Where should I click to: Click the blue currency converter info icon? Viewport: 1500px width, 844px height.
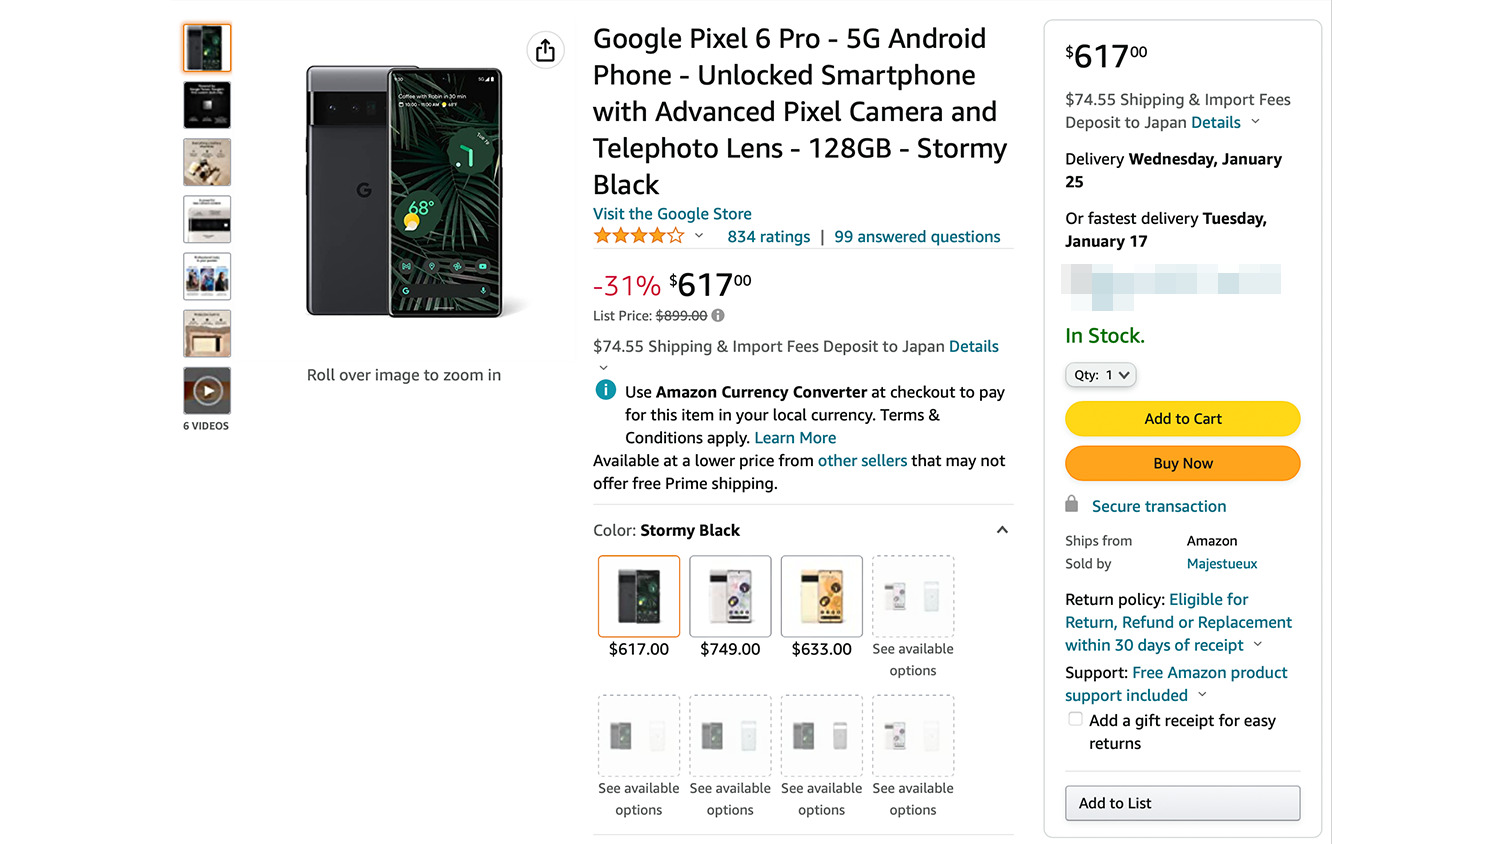coord(606,390)
